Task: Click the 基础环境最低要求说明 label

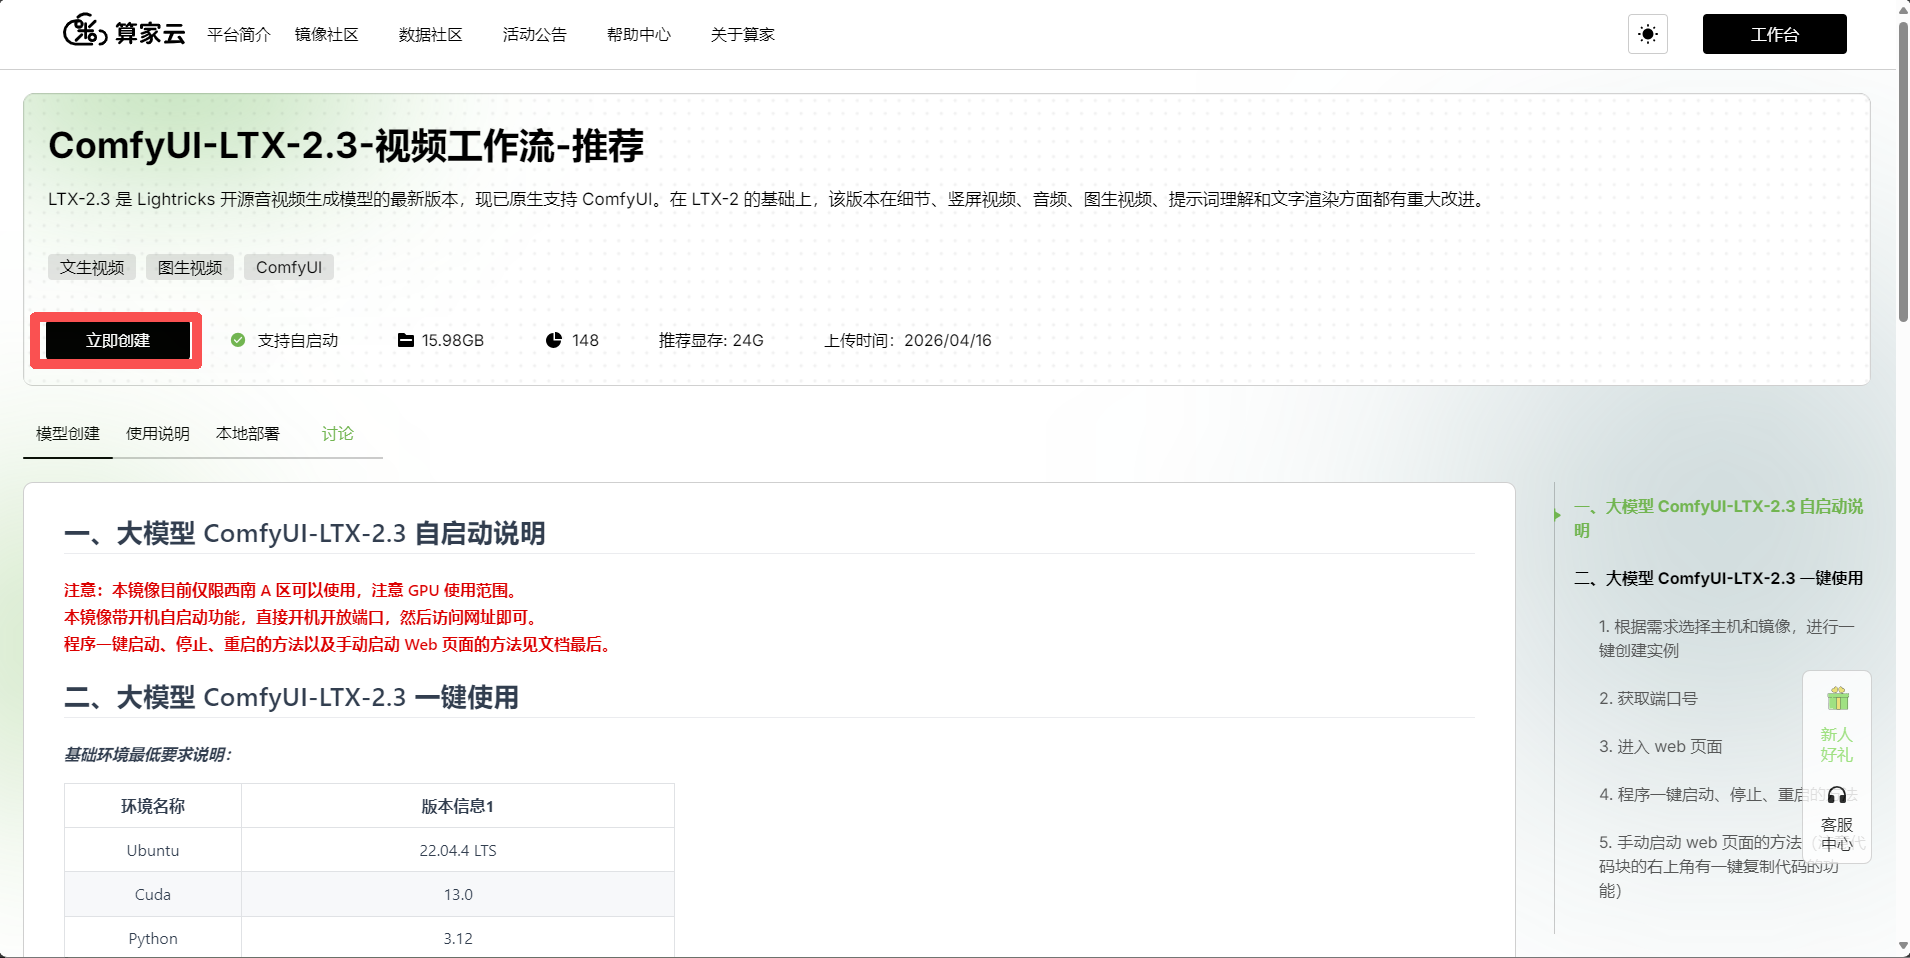Action: point(148,754)
